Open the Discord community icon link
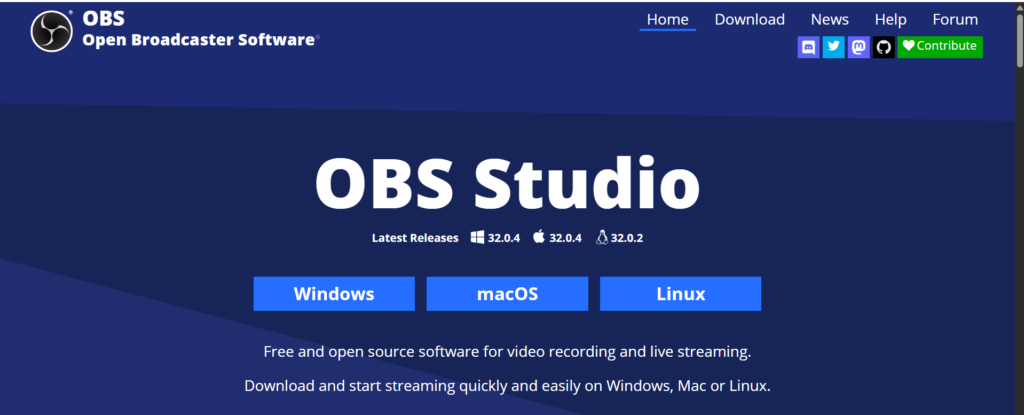The width and height of the screenshot is (1024, 415). coord(809,46)
